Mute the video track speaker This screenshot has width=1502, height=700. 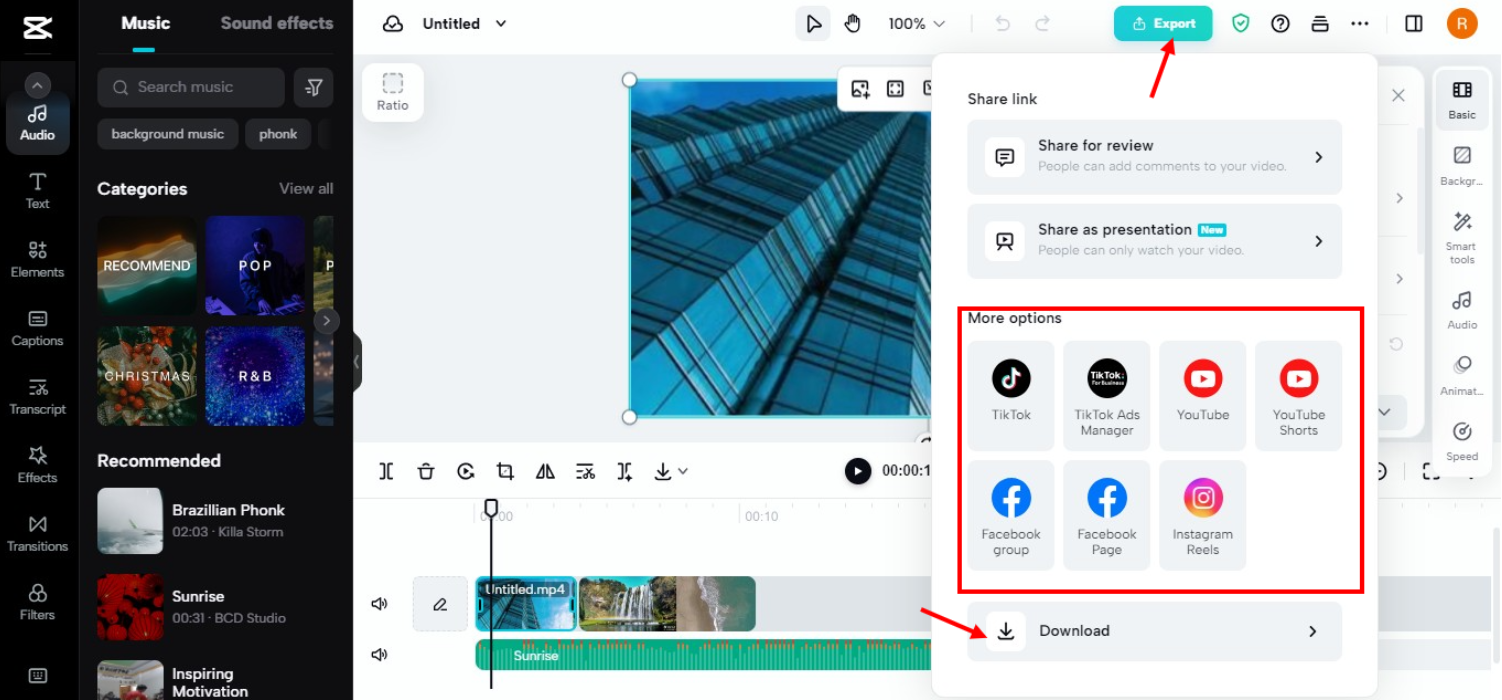coord(379,604)
